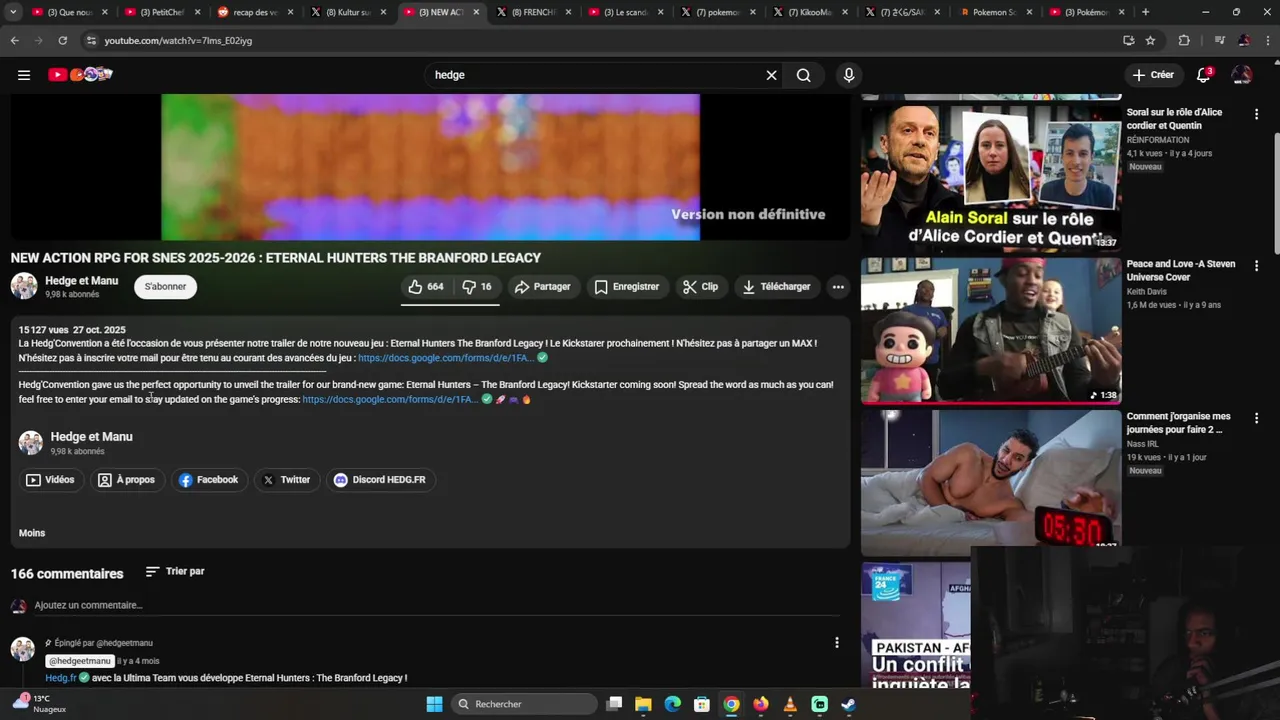Open a new browser tab
This screenshot has height=720, width=1280.
1145,12
